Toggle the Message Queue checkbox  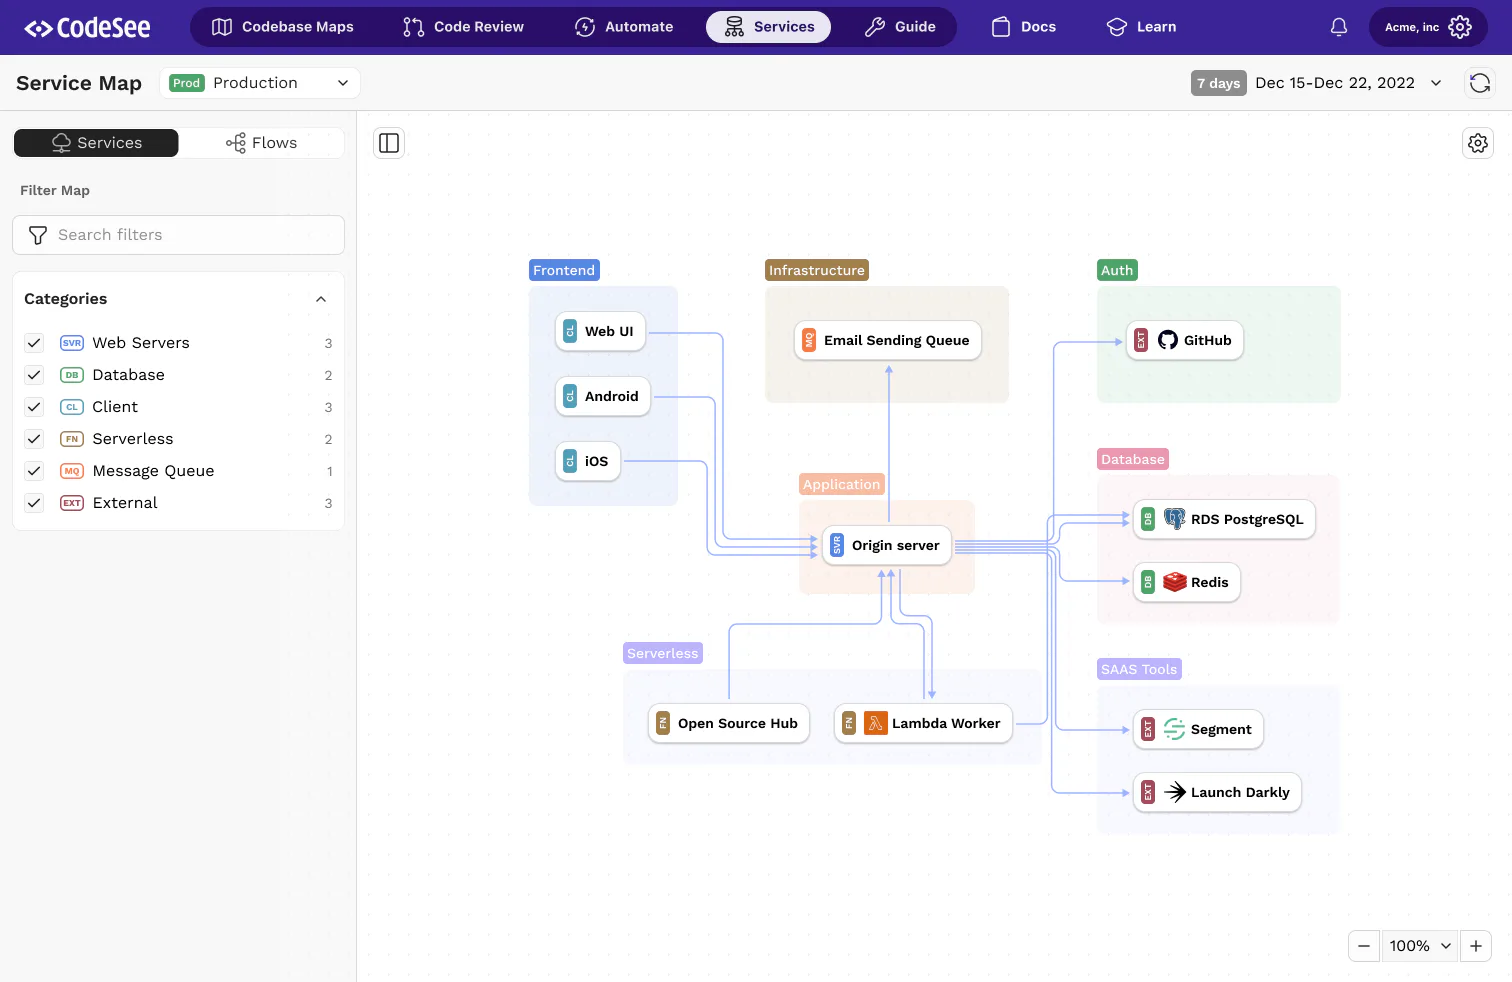pyautogui.click(x=34, y=471)
